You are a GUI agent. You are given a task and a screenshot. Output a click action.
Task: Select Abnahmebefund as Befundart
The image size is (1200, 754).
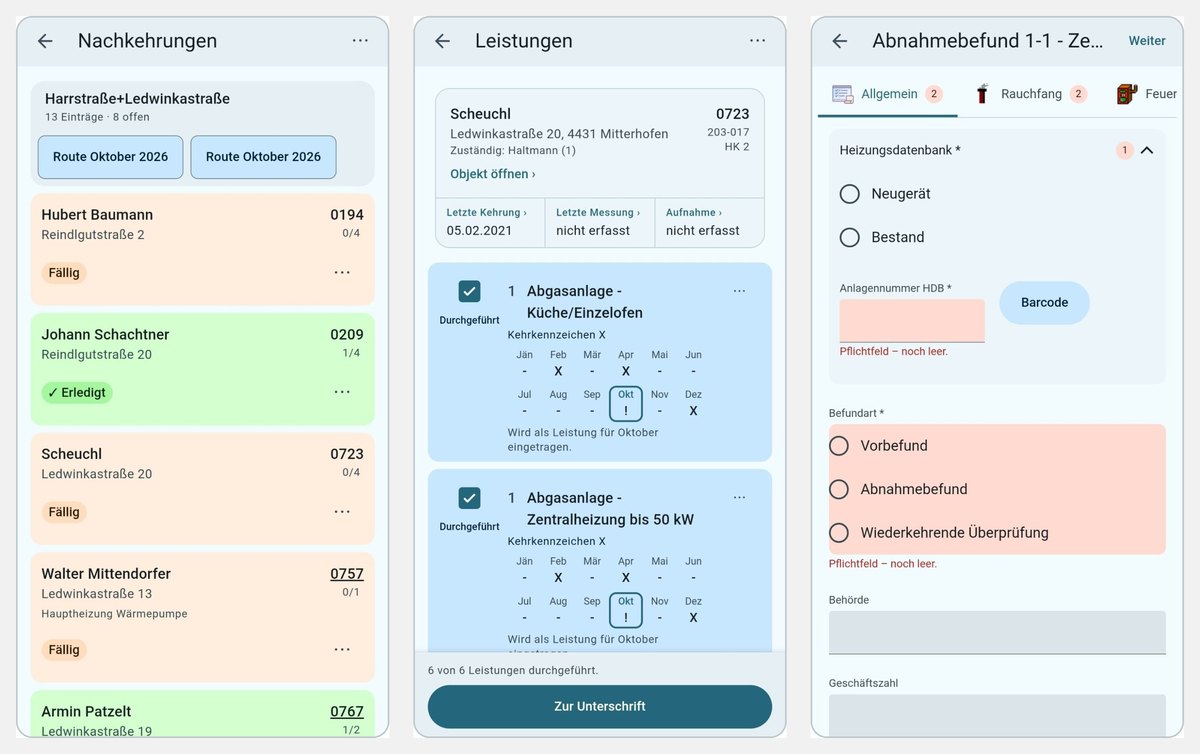(x=839, y=489)
